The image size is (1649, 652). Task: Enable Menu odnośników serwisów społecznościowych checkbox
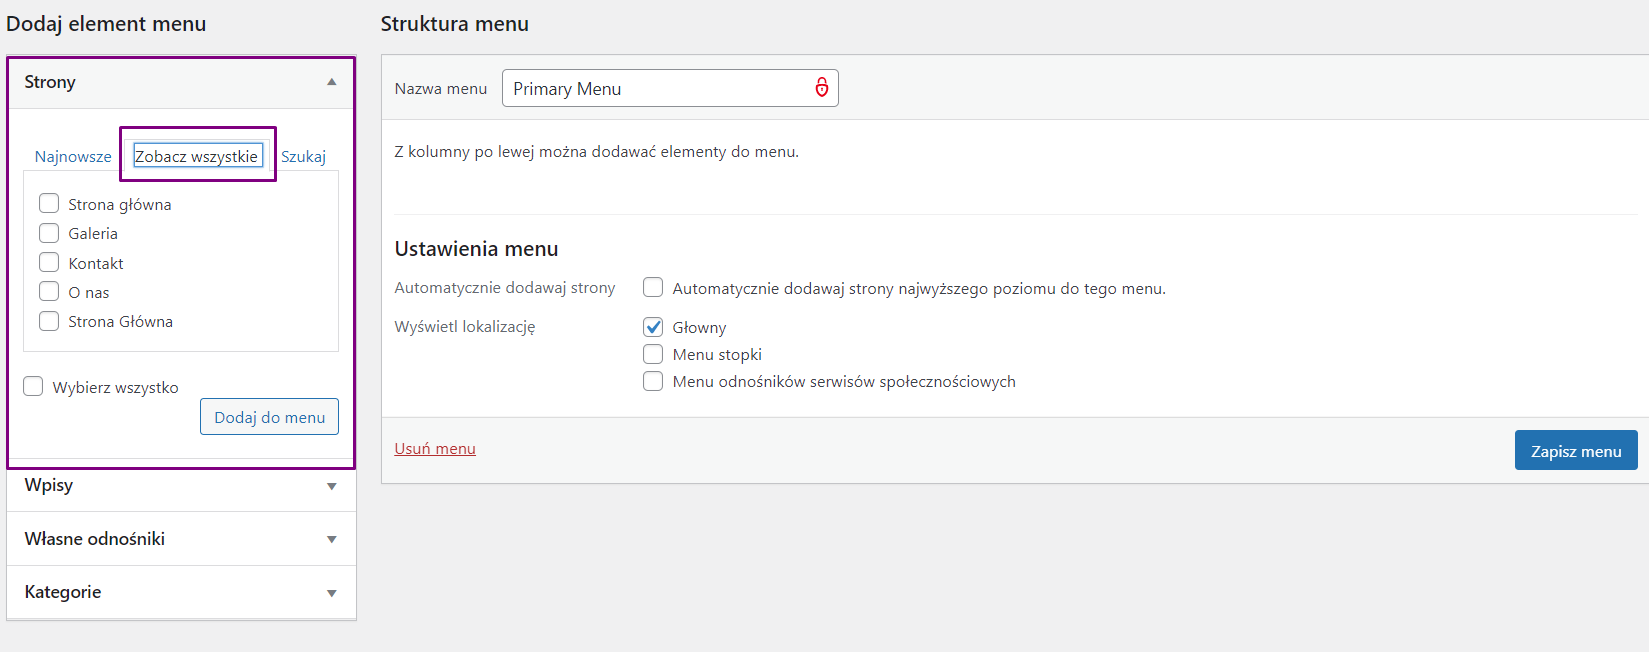click(653, 381)
